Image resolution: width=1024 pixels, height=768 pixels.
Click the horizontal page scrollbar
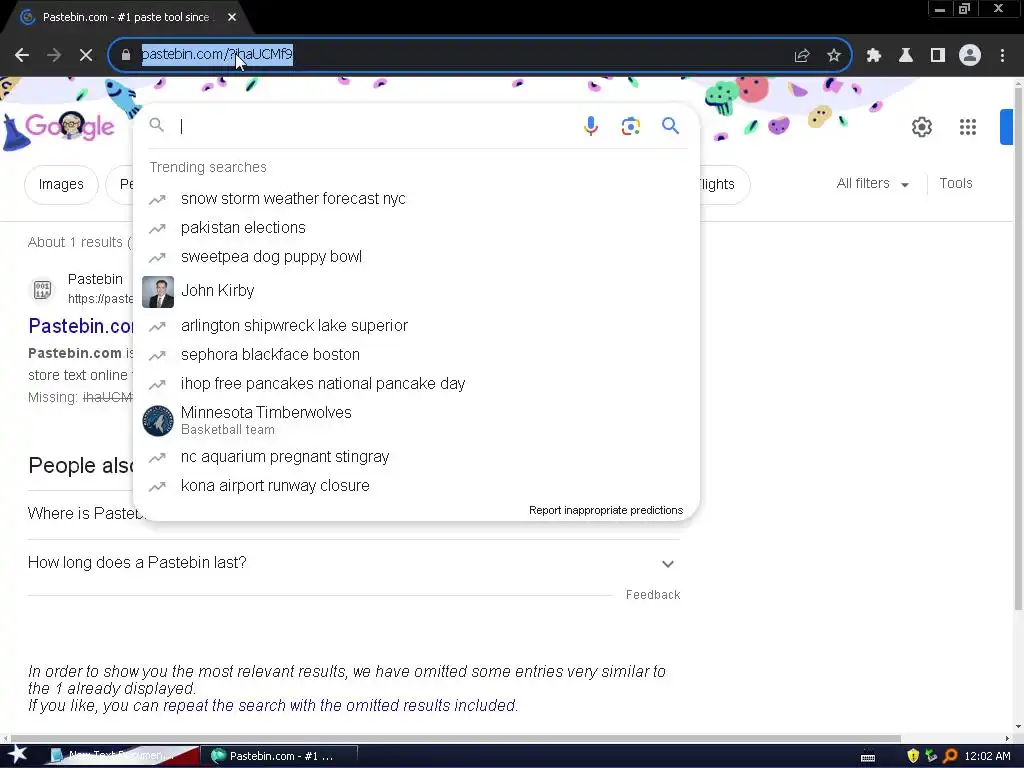click(457, 739)
